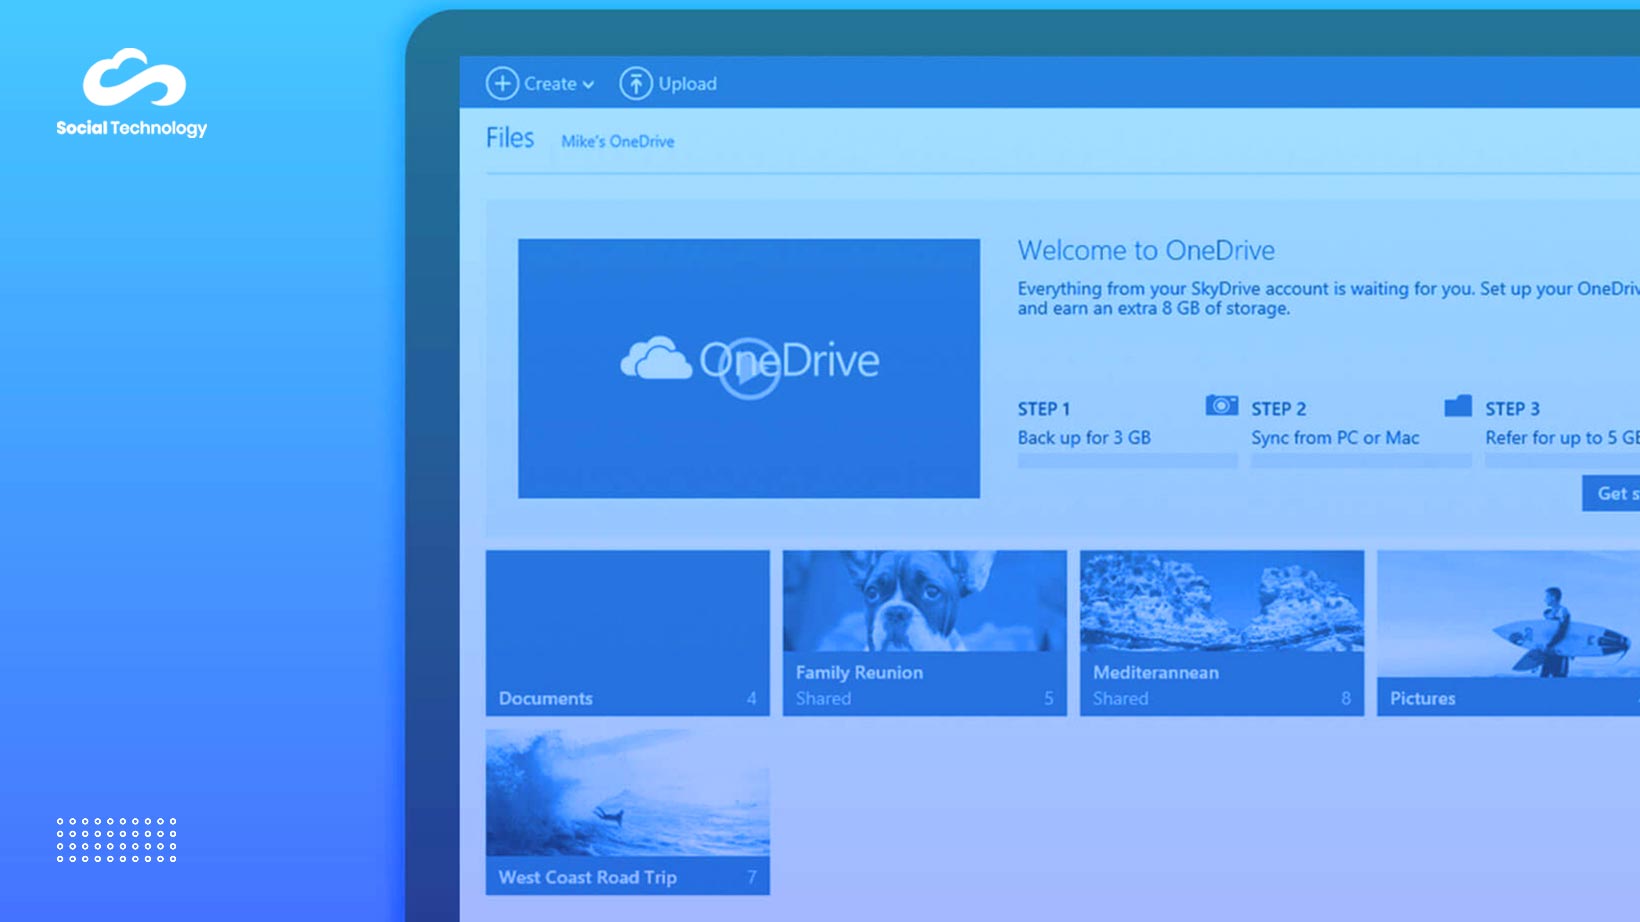Click the Create plus icon

[502, 83]
